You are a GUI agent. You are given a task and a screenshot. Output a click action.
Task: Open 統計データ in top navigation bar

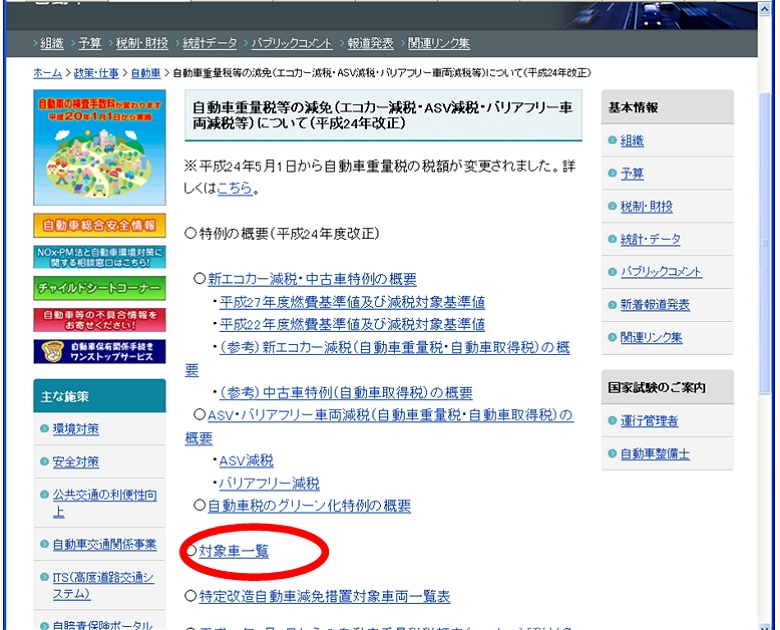tap(210, 43)
